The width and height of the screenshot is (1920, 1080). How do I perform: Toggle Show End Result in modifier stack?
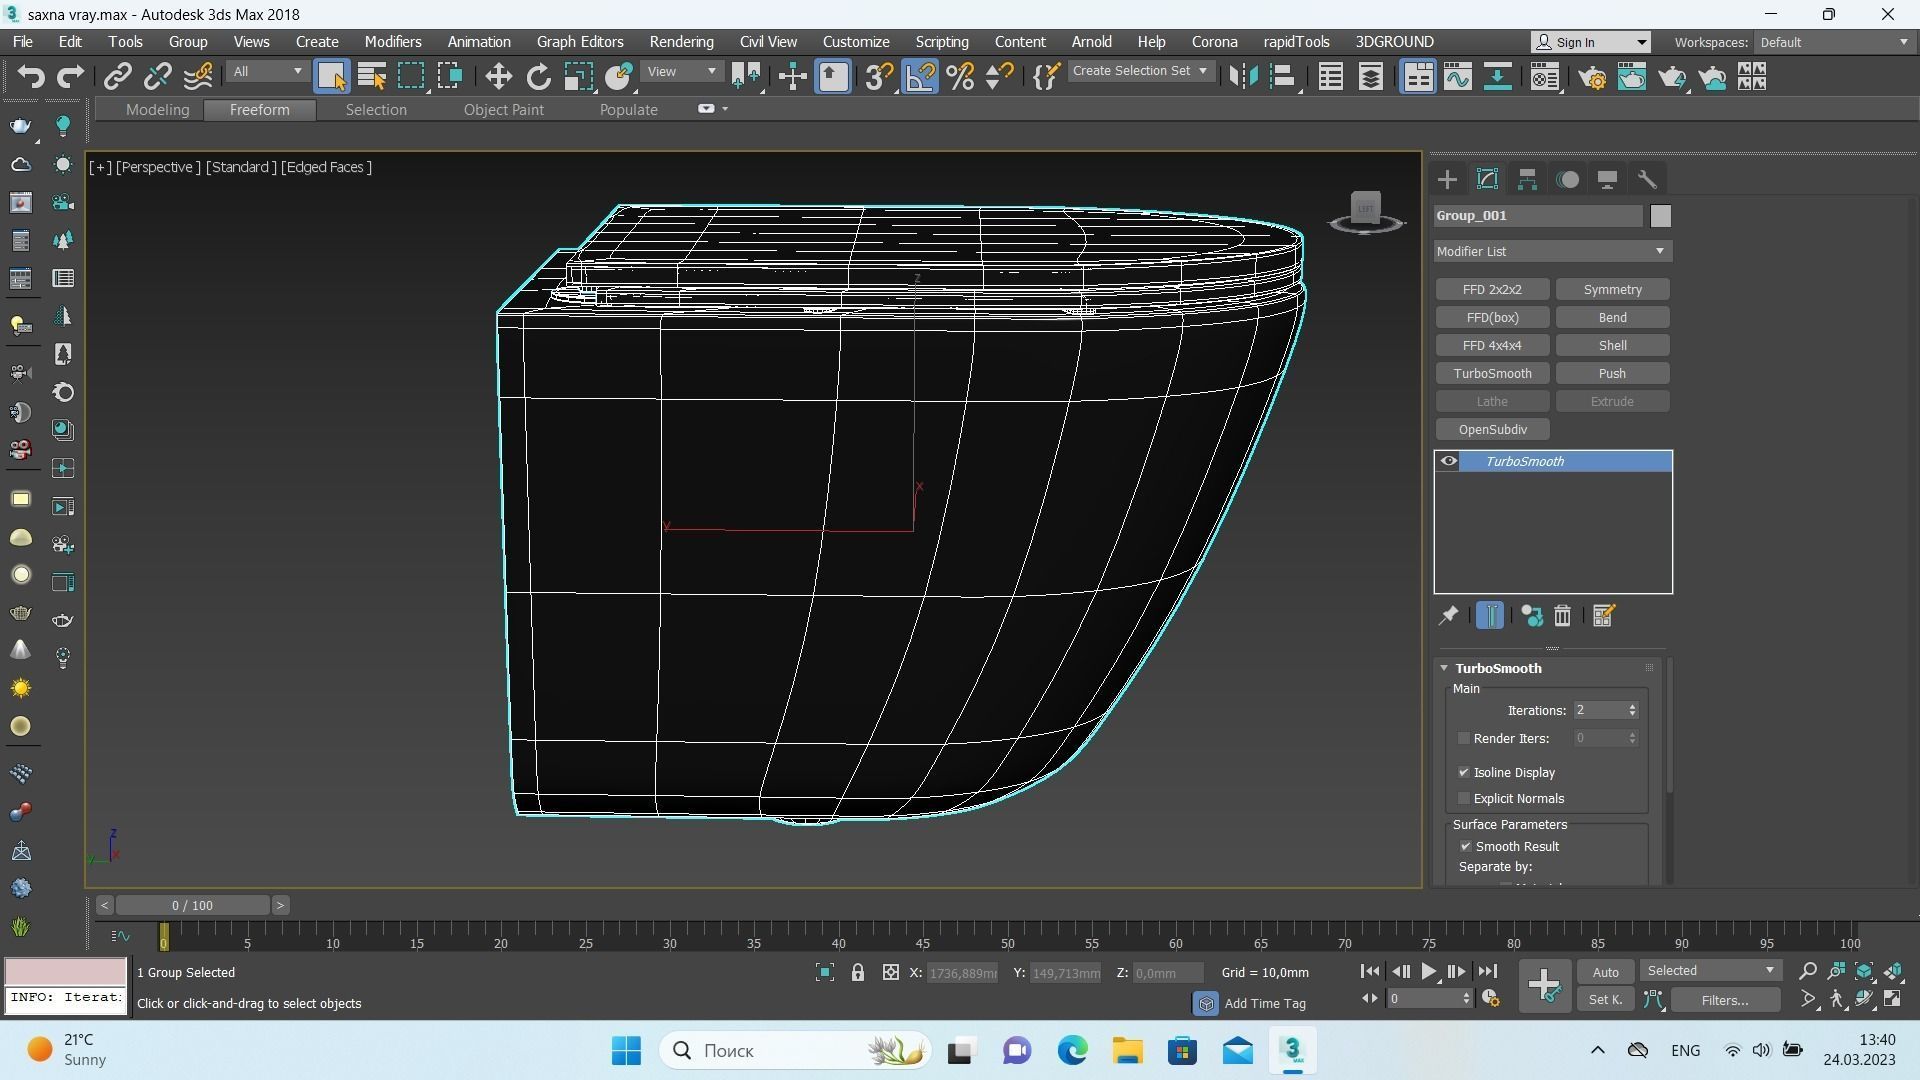click(1489, 616)
